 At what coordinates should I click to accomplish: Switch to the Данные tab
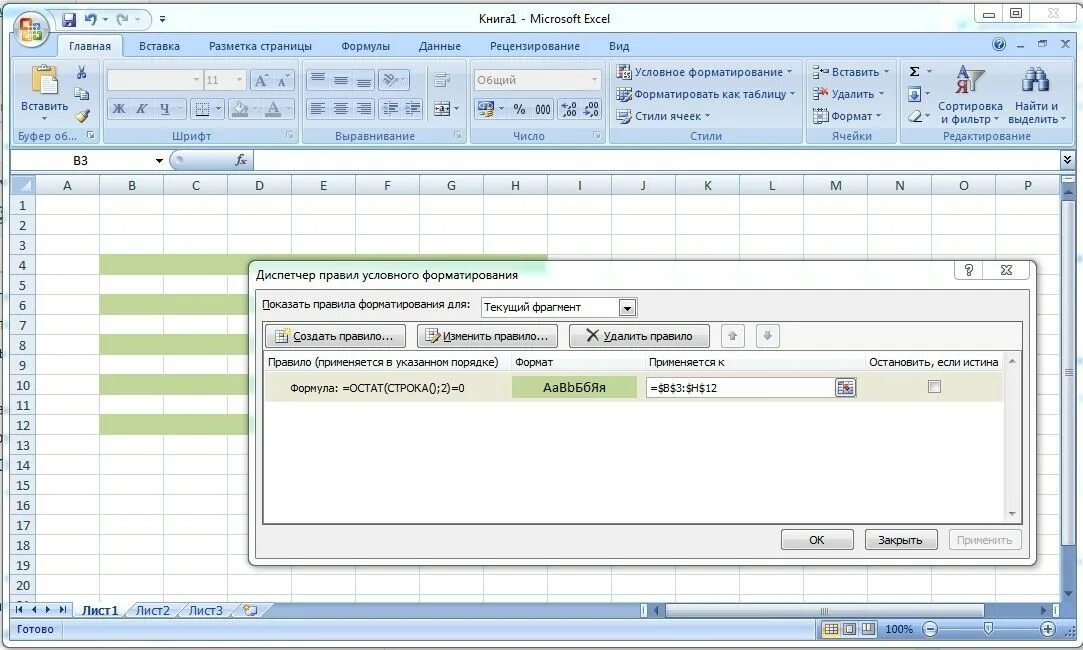[439, 46]
